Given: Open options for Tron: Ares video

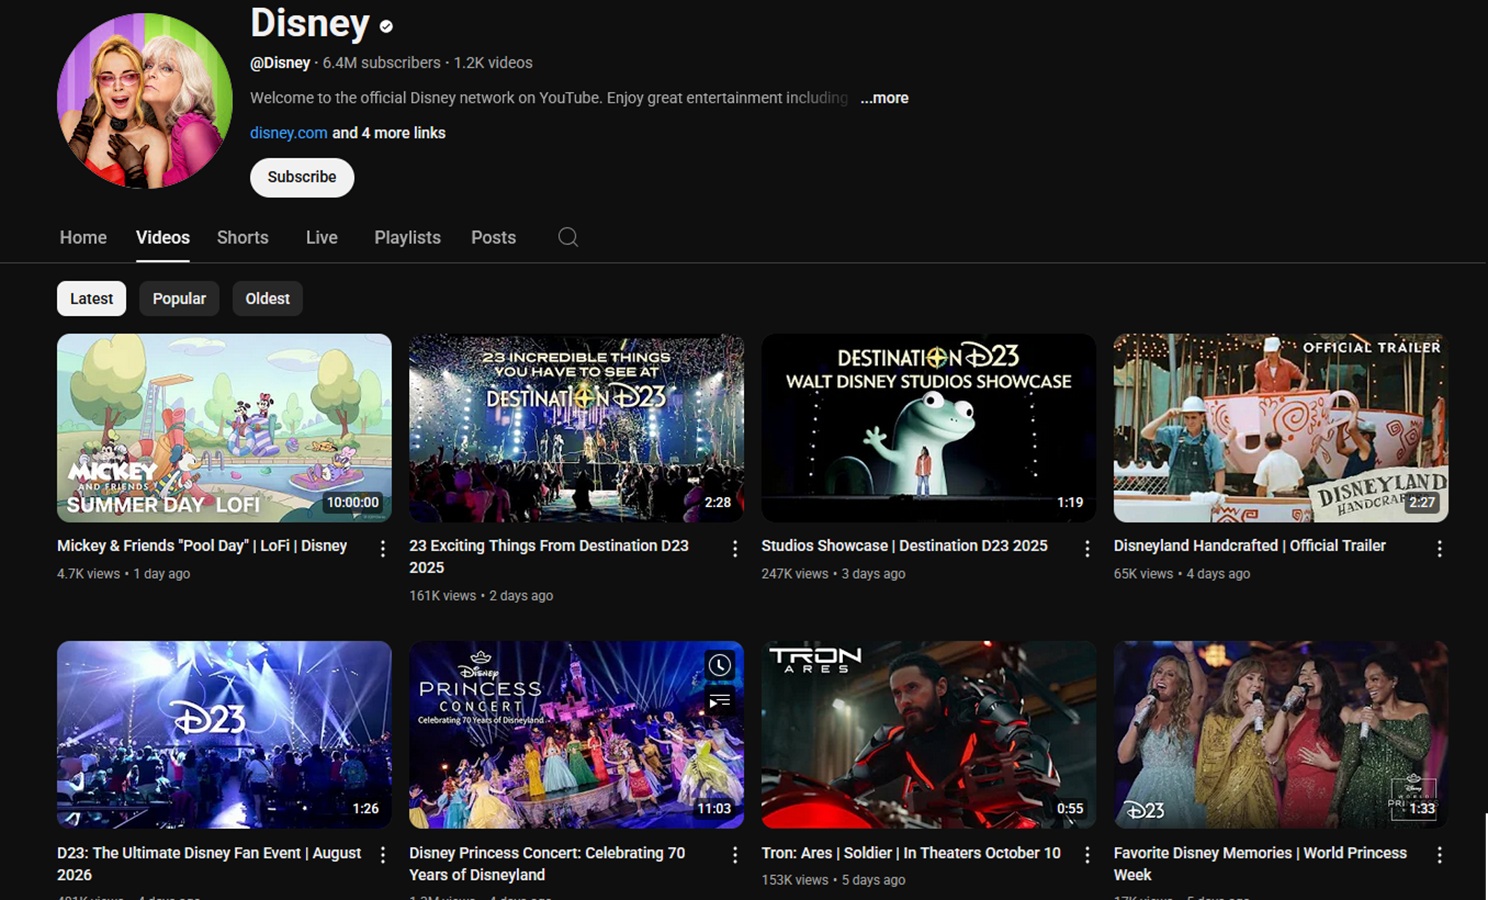Looking at the screenshot, I should (1087, 855).
